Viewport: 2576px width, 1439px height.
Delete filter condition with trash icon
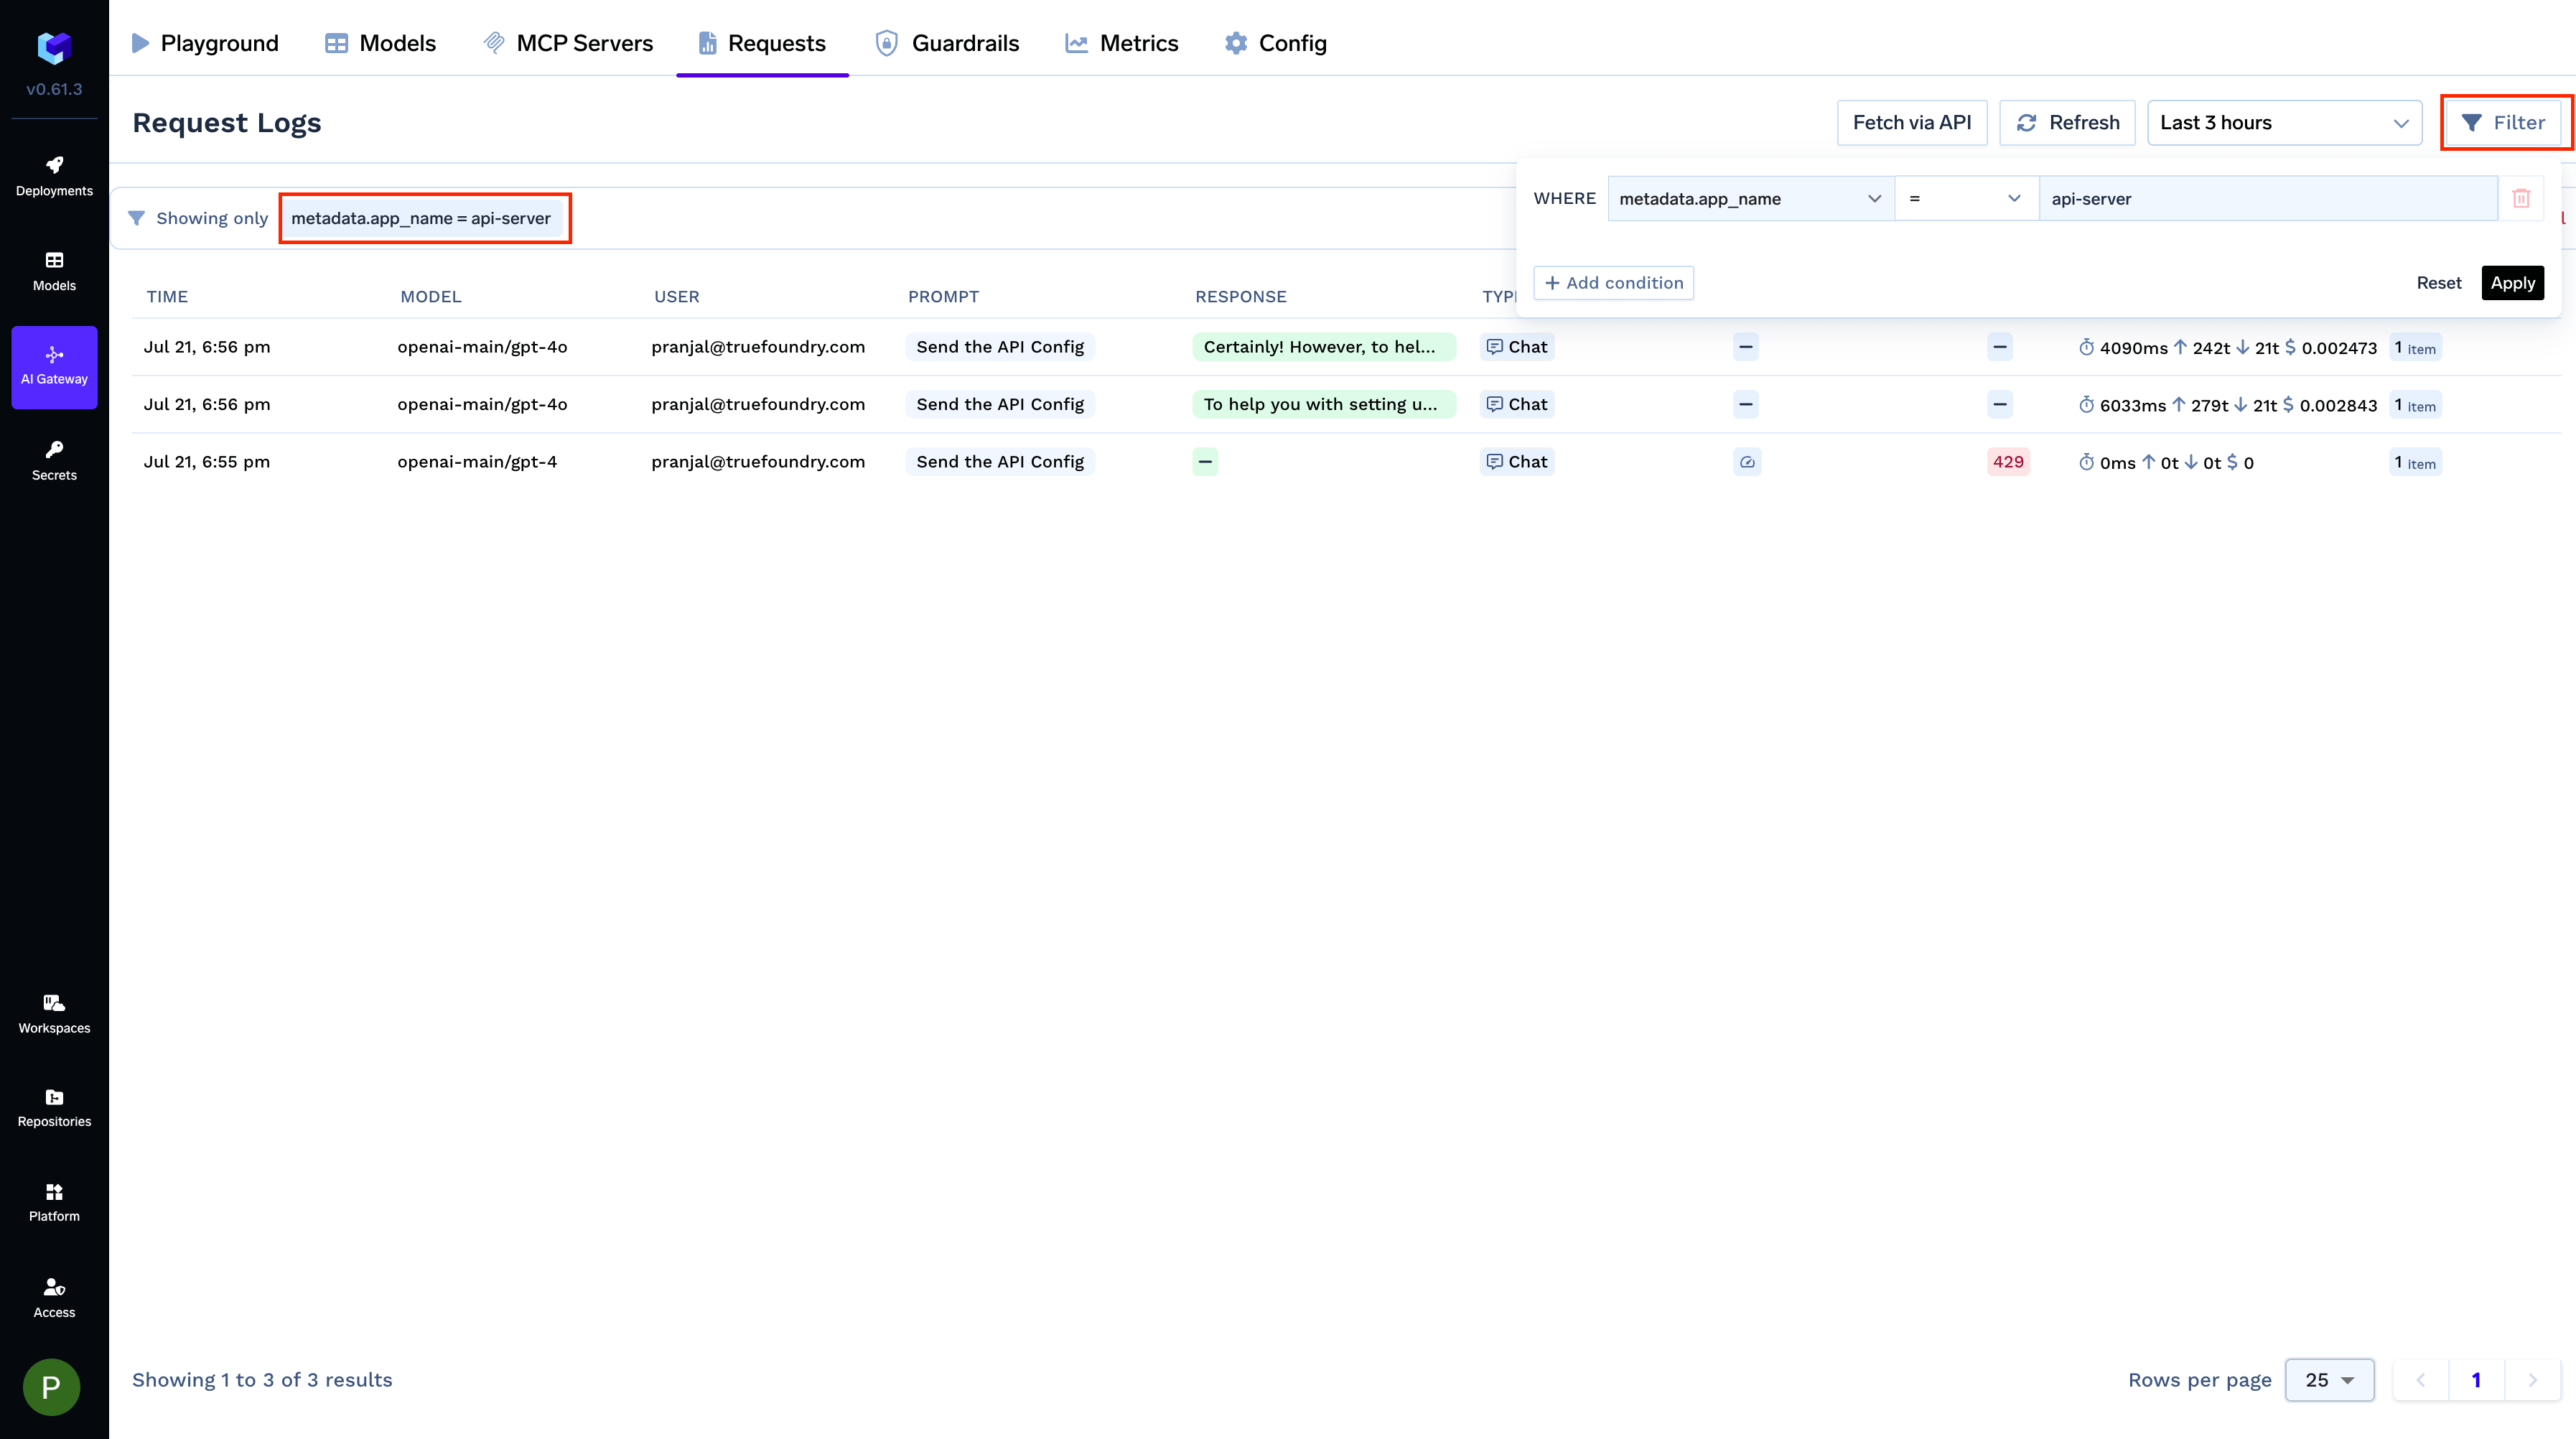click(x=2521, y=198)
